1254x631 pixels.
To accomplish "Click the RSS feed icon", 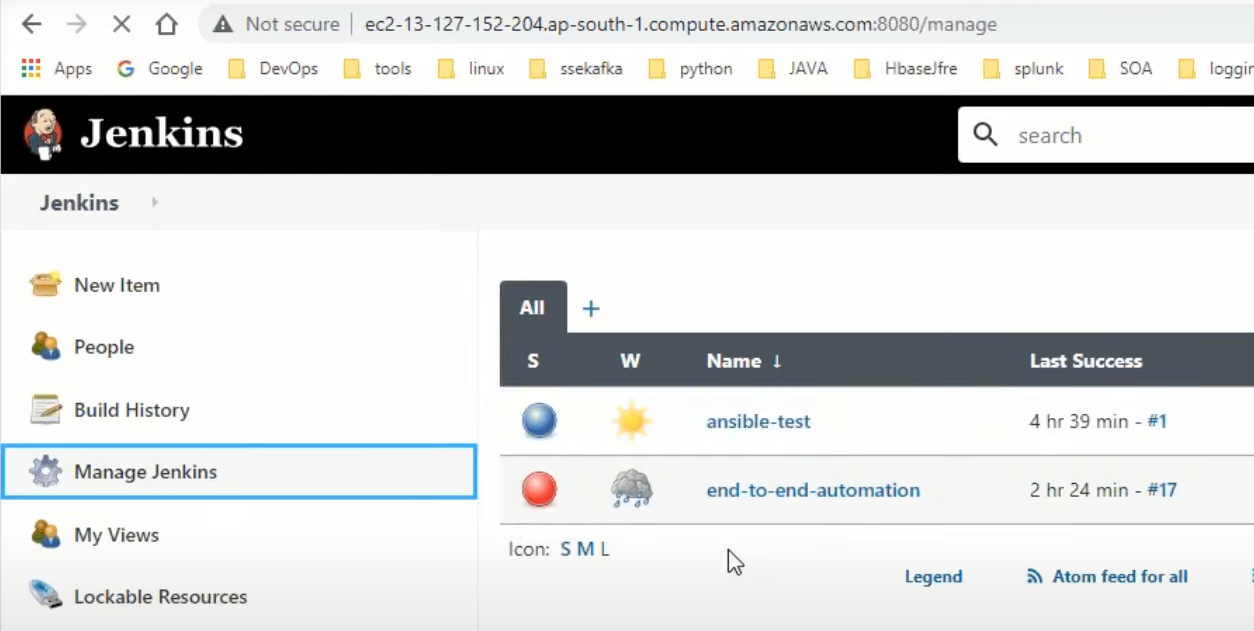I will point(1035,577).
